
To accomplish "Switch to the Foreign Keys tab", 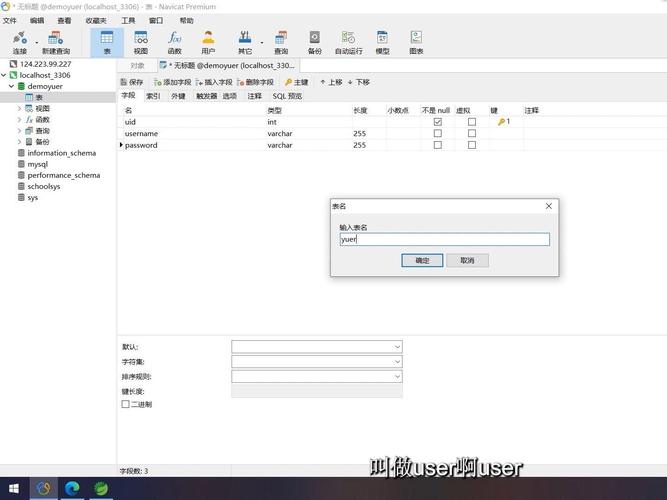I will 178,96.
